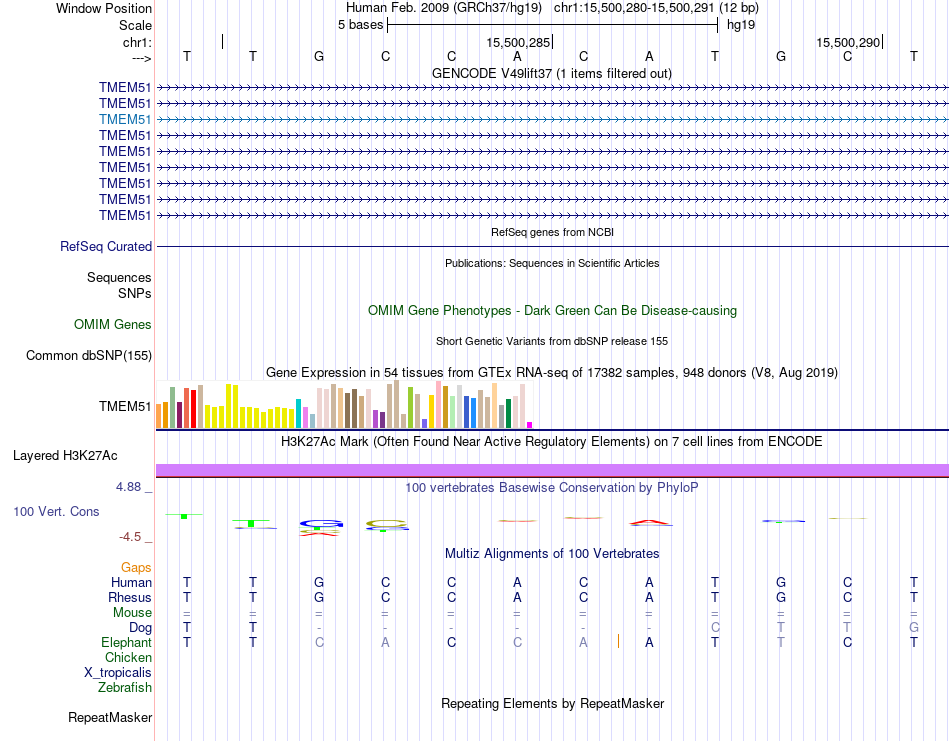
Task: Click the chr1: ruler label
Action: (x=137, y=42)
